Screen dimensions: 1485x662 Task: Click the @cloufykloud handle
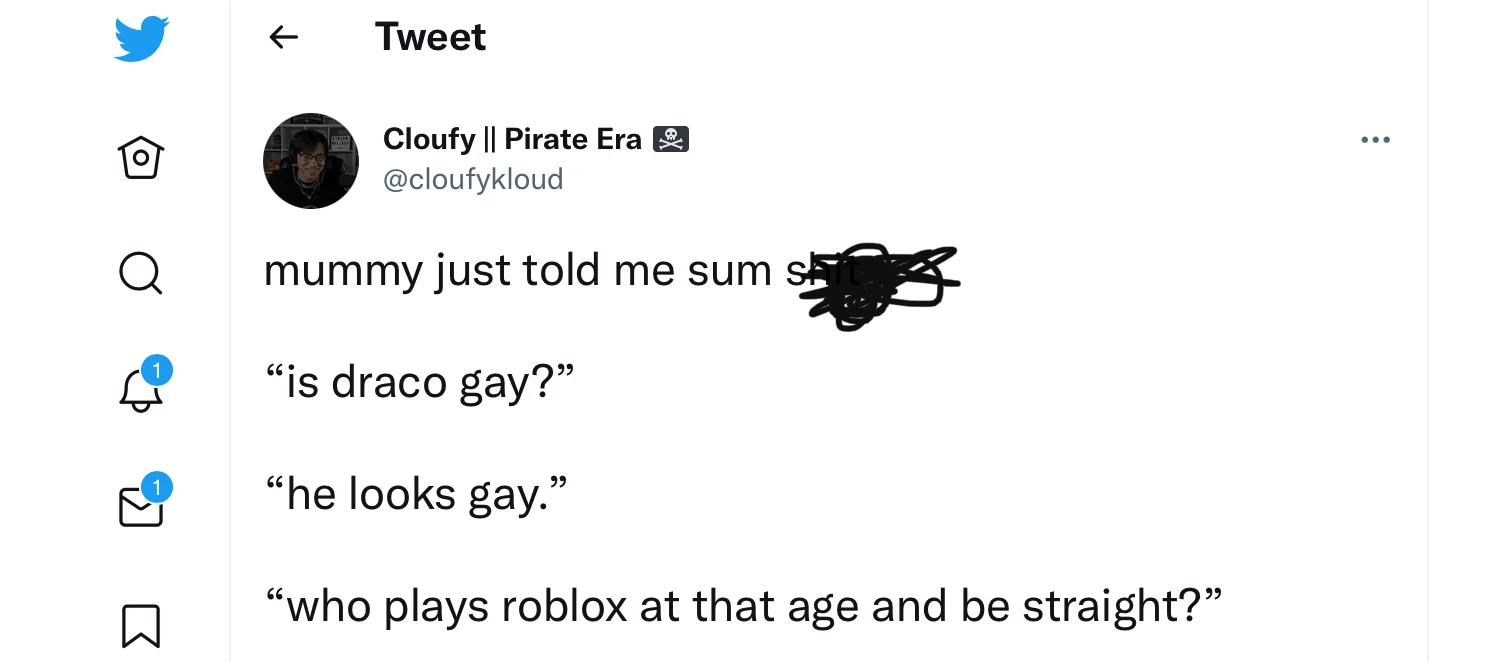coord(473,179)
